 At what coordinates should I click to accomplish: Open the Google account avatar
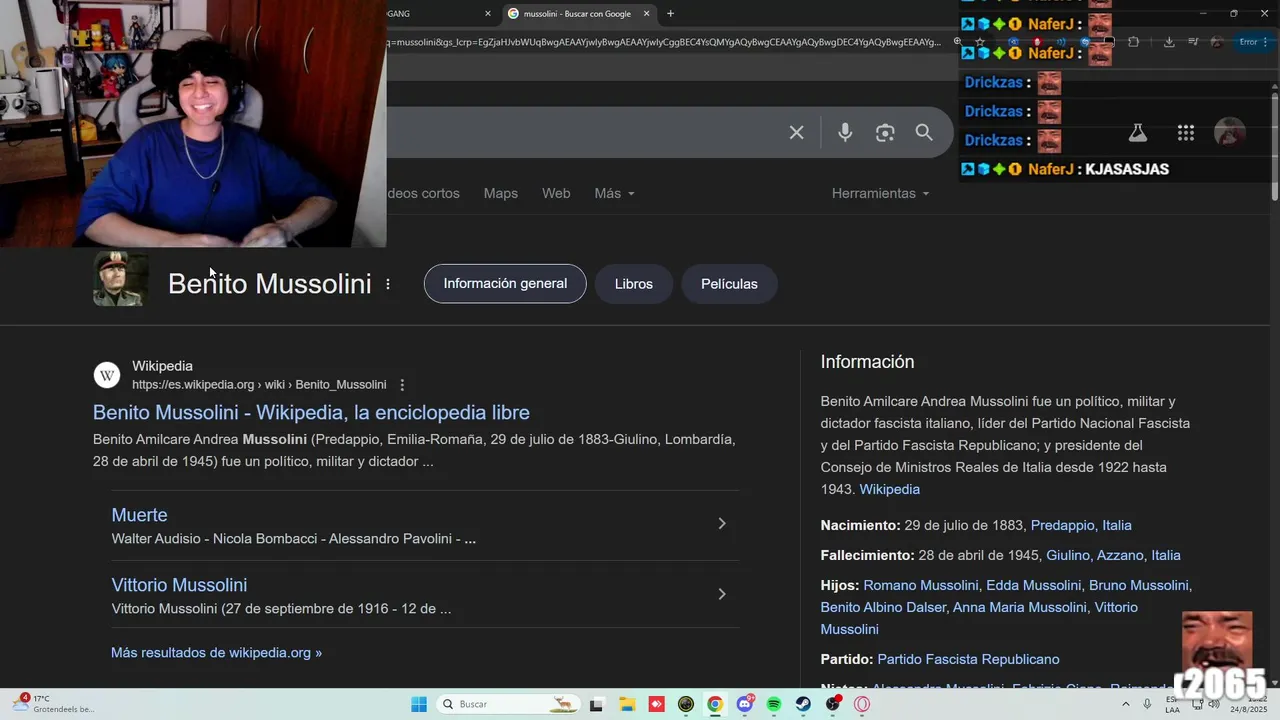pos(1229,132)
